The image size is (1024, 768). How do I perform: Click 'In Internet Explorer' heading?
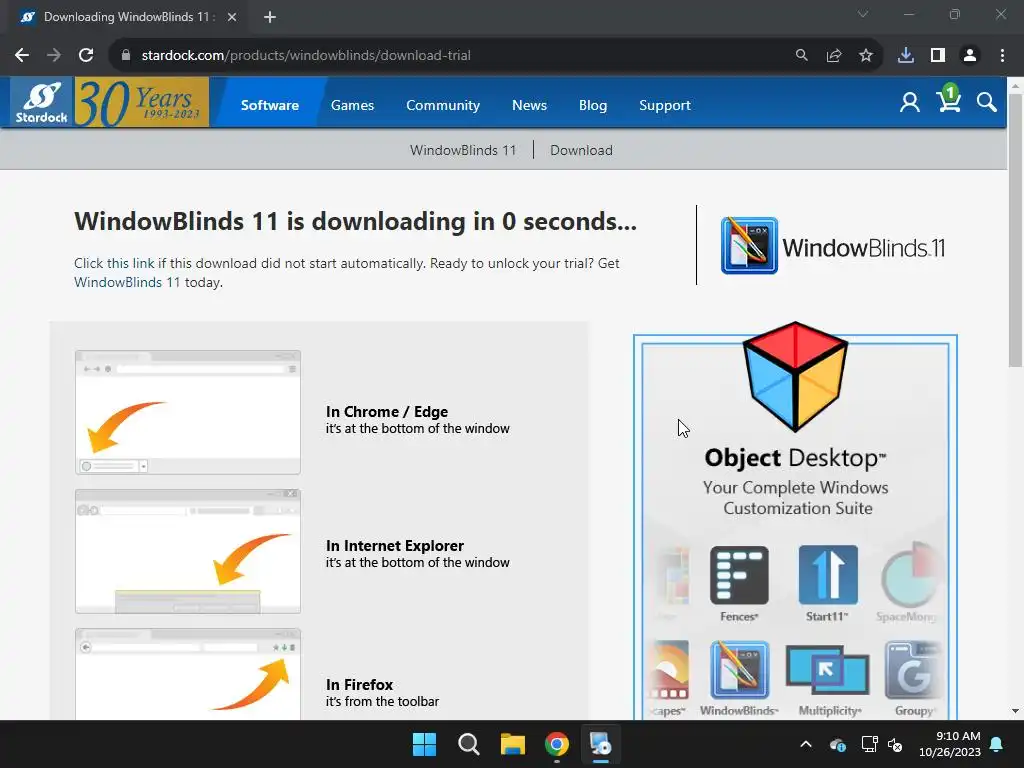(x=394, y=545)
